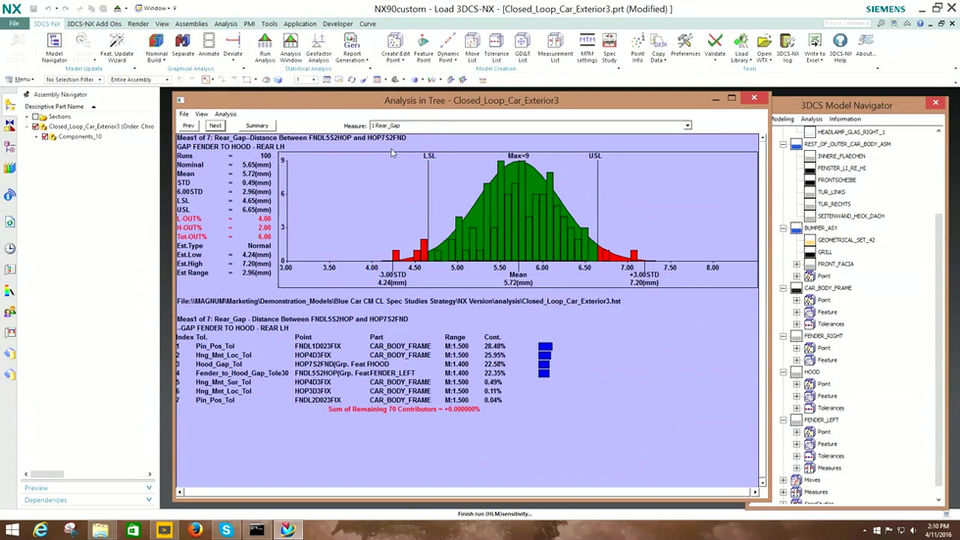Open the 3DCS-NX log
The width and height of the screenshot is (960, 540).
point(787,48)
